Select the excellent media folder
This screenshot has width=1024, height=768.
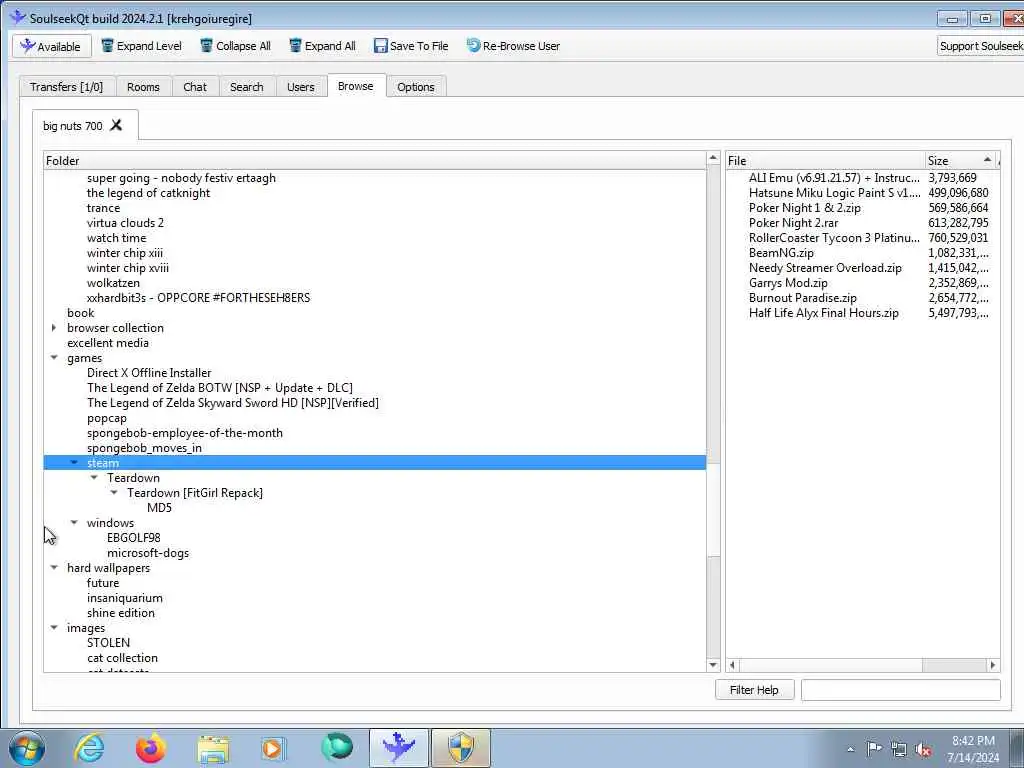[x=108, y=343]
